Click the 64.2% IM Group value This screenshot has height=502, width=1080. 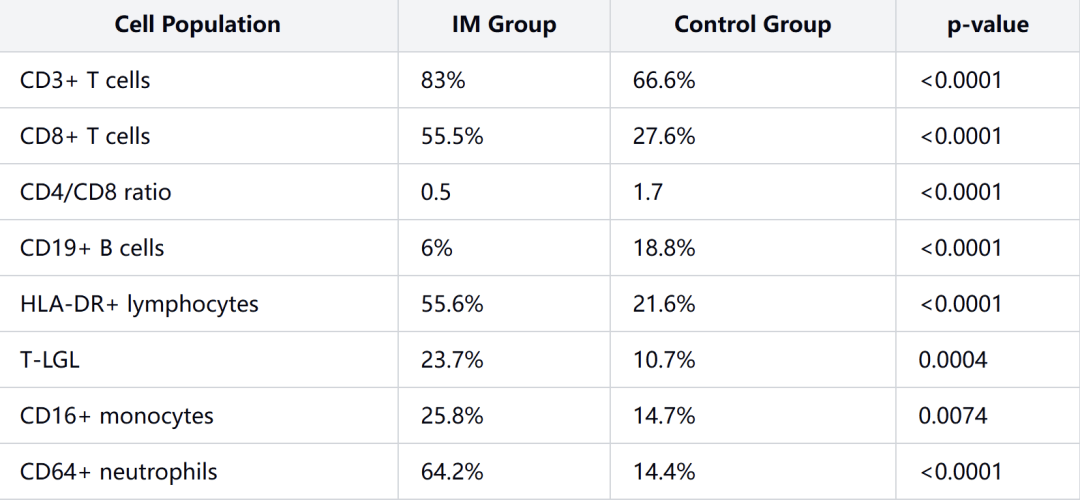tap(452, 472)
